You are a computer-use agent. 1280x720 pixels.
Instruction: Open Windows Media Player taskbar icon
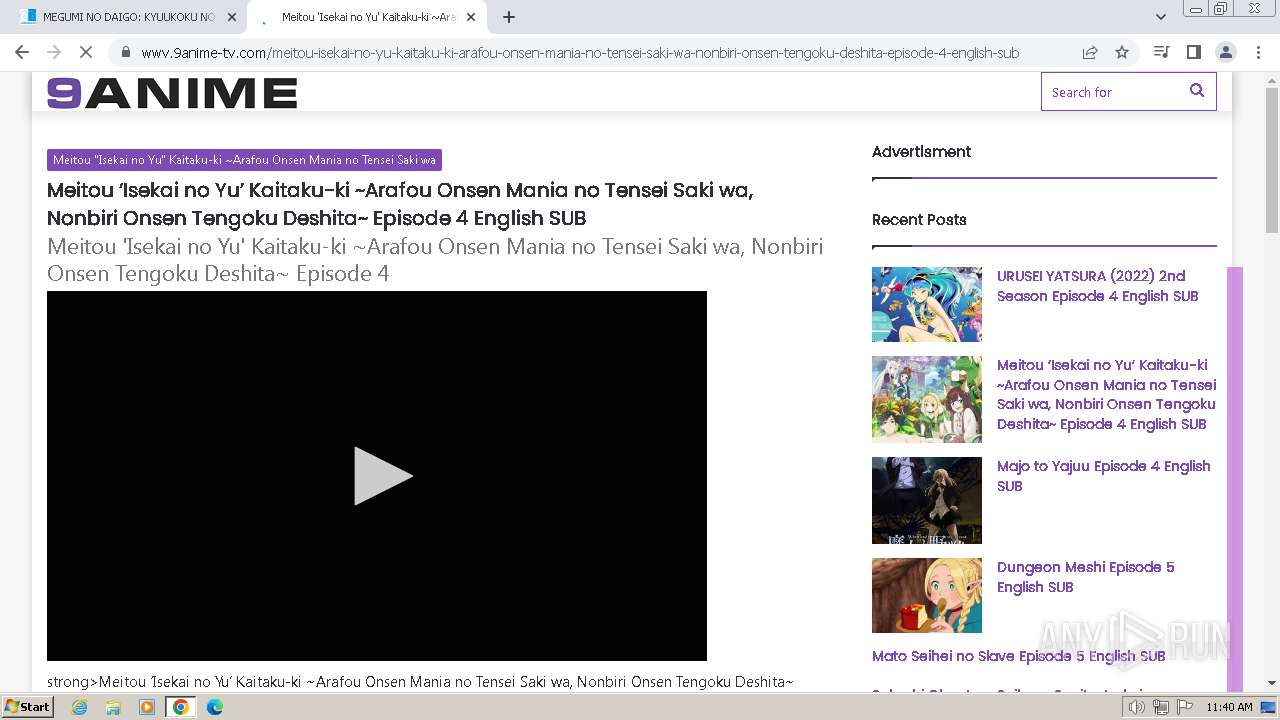point(147,707)
